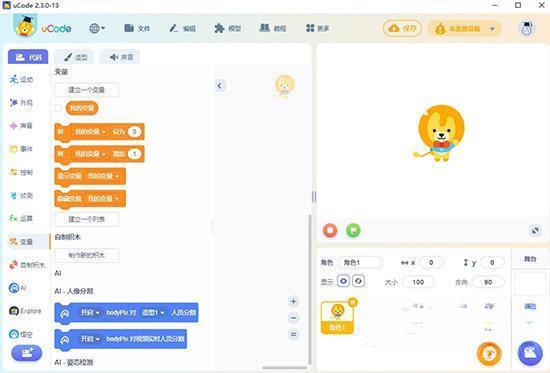
Task: Click the value field 0 in set block
Action: click(134, 132)
